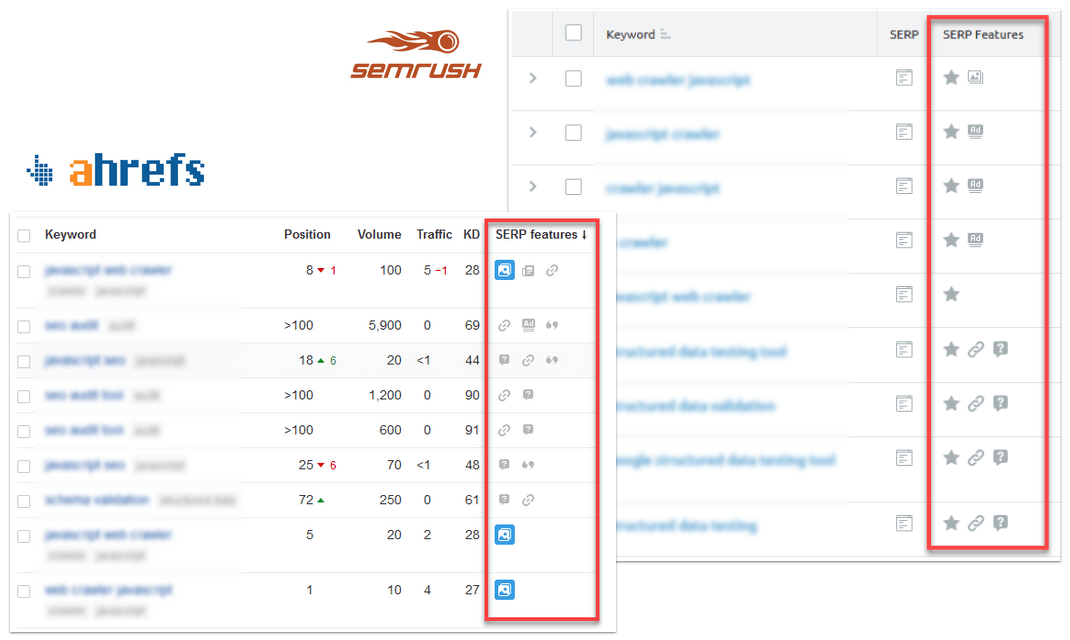This screenshot has width=1070, height=640.
Task: Tick the checkbox for Ahrefs row with position 1
Action: coord(24,591)
